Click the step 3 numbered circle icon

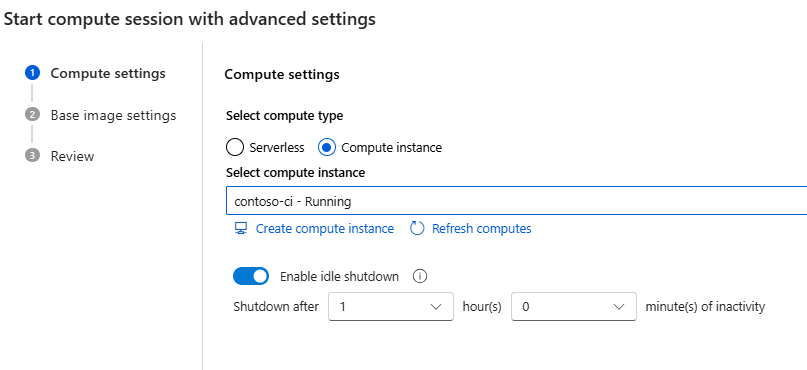click(32, 155)
